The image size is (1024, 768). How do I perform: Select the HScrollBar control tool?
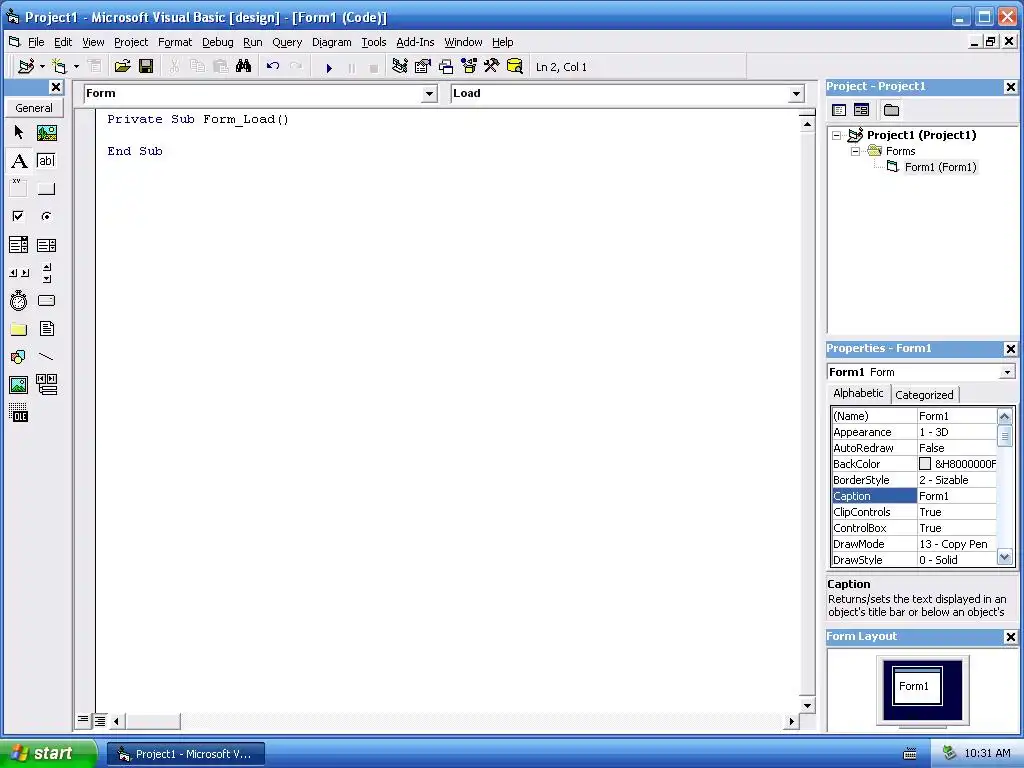coord(19,273)
